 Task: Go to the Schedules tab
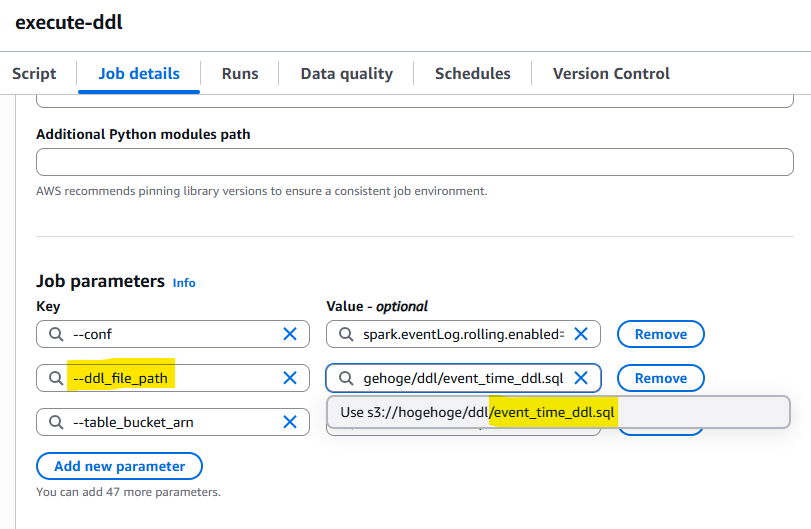pos(473,73)
